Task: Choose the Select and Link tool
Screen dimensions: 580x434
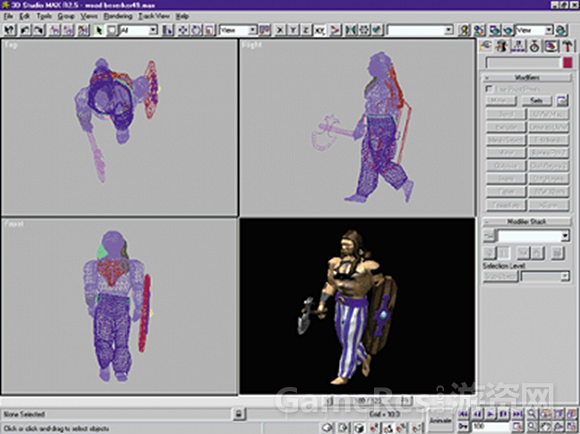Action: point(55,30)
